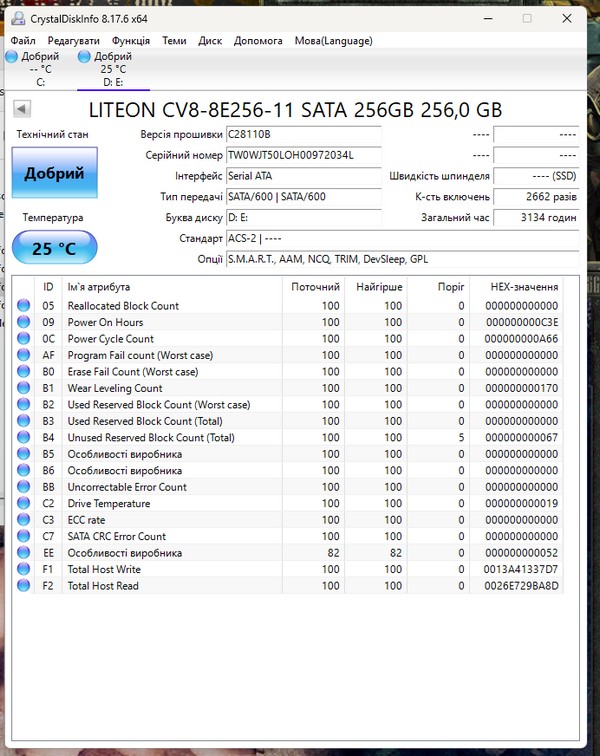Click the previous disk arrow button
The width and height of the screenshot is (600, 756).
(x=21, y=109)
